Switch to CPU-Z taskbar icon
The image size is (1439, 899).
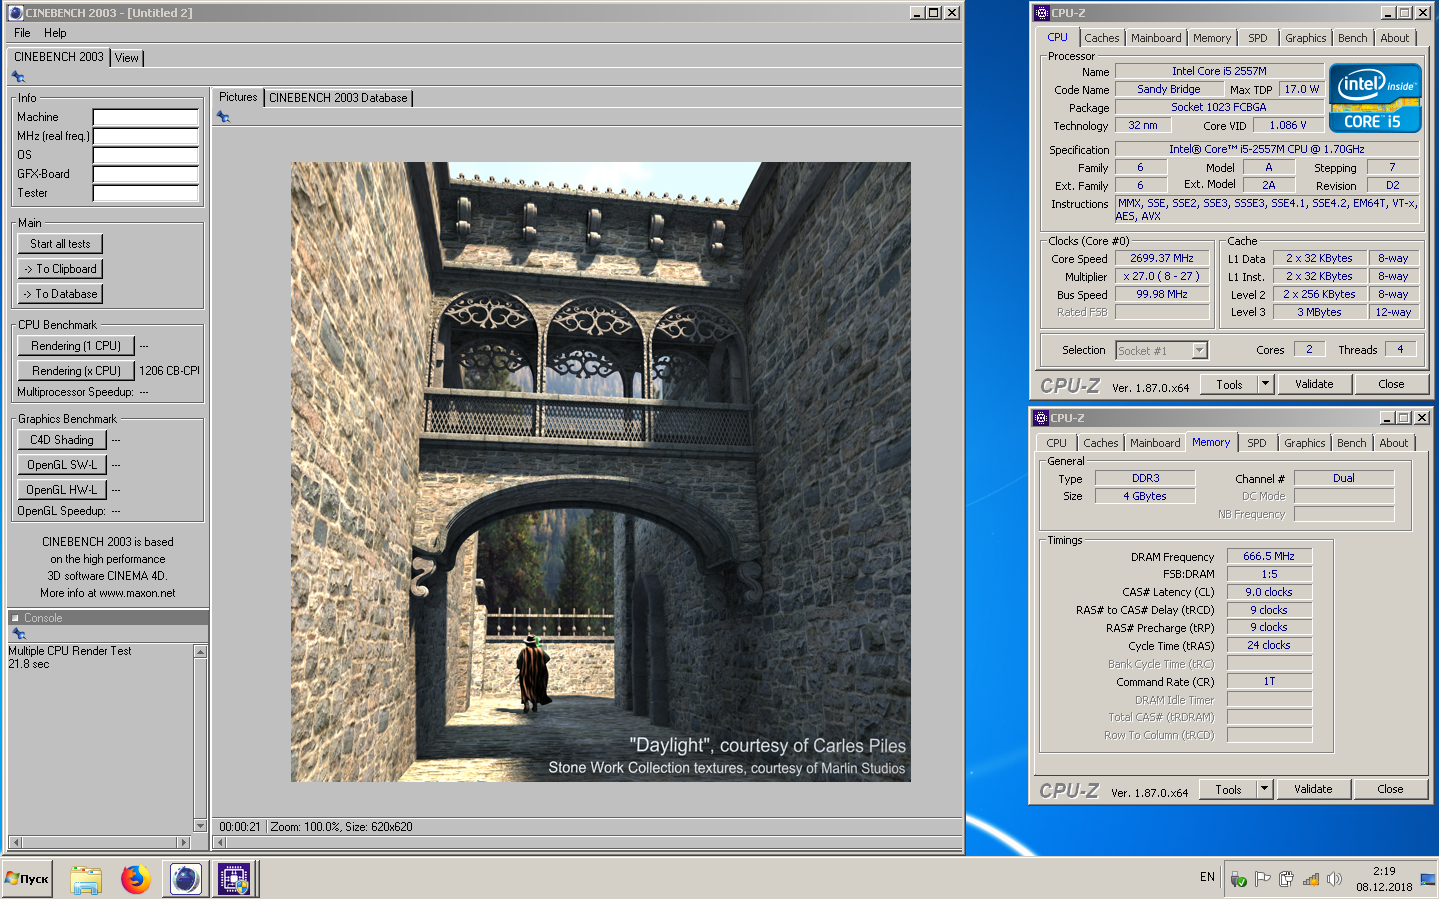pyautogui.click(x=235, y=879)
